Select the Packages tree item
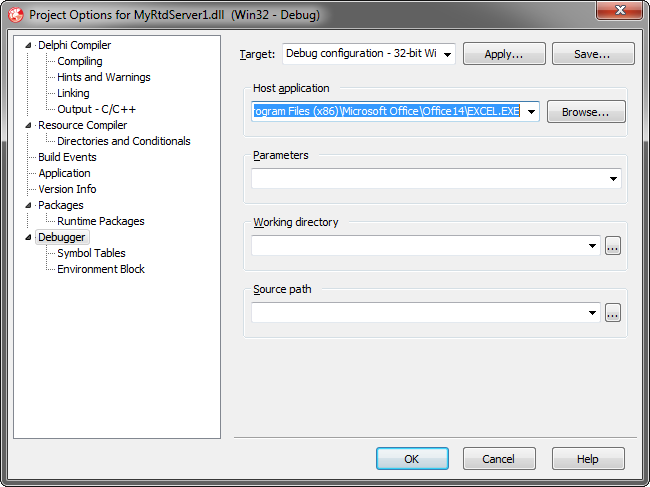650x487 pixels. [x=61, y=205]
